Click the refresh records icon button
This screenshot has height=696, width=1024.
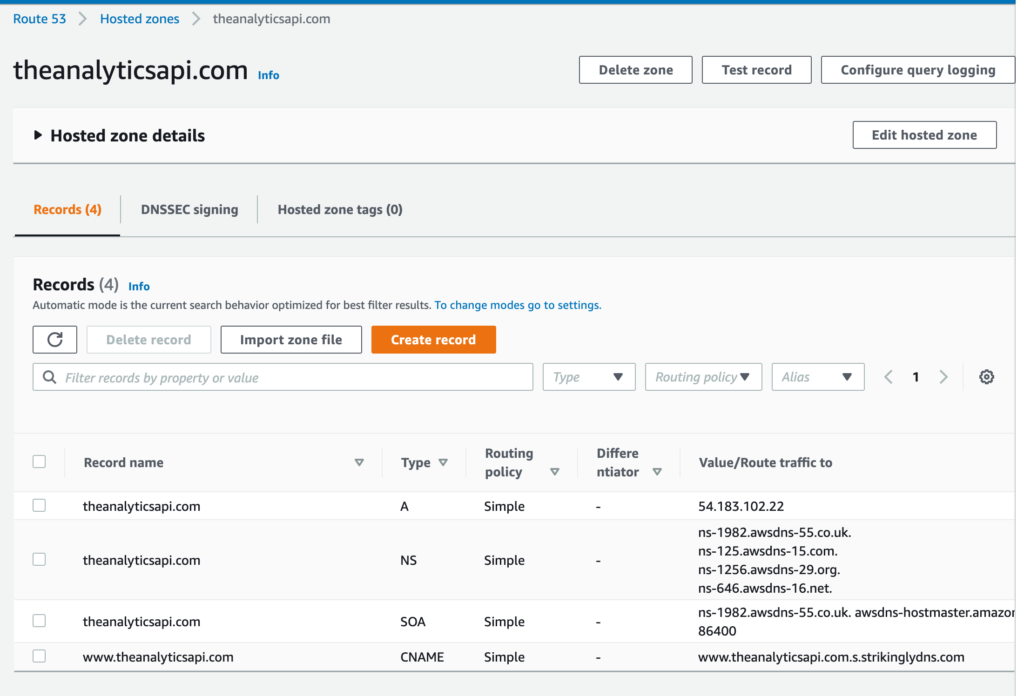tap(55, 340)
